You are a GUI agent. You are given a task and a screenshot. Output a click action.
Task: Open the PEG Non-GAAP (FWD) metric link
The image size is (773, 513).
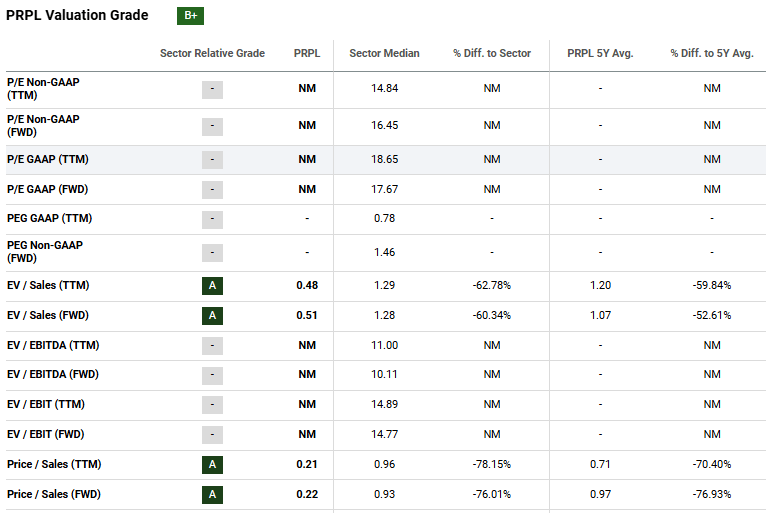click(x=44, y=251)
